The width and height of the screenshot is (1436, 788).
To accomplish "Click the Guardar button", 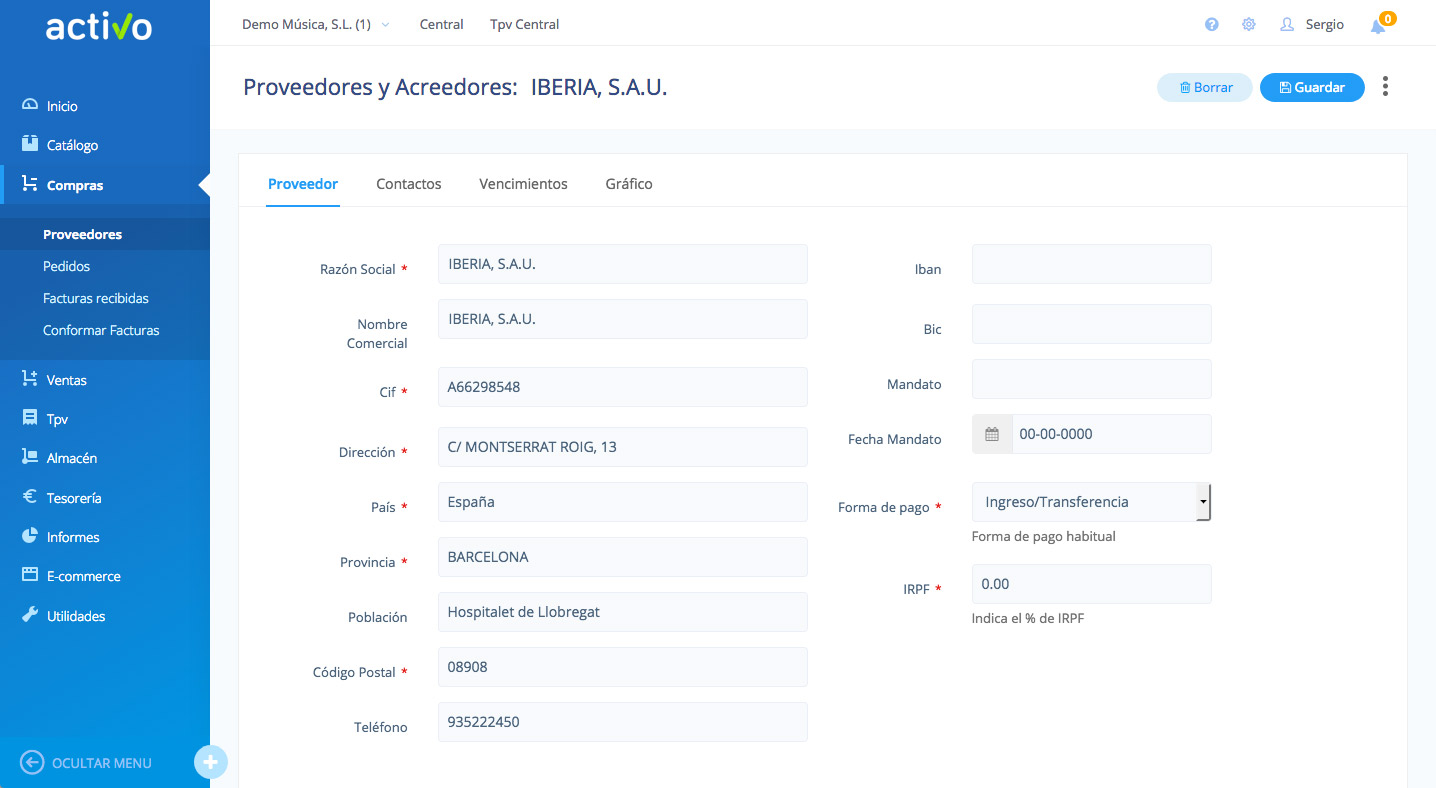I will pos(1312,87).
